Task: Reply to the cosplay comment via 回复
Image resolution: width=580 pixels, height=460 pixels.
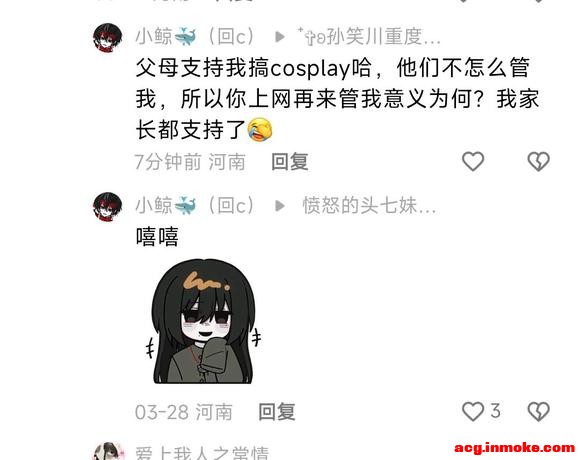Action: (x=290, y=162)
